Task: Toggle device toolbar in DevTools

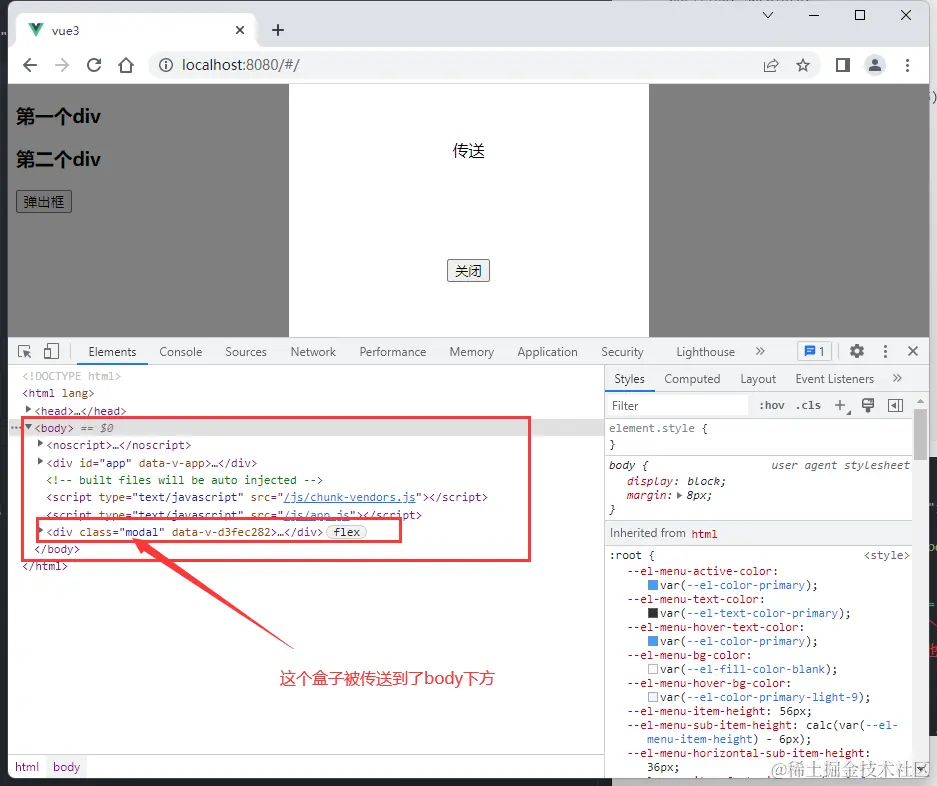Action: 51,351
